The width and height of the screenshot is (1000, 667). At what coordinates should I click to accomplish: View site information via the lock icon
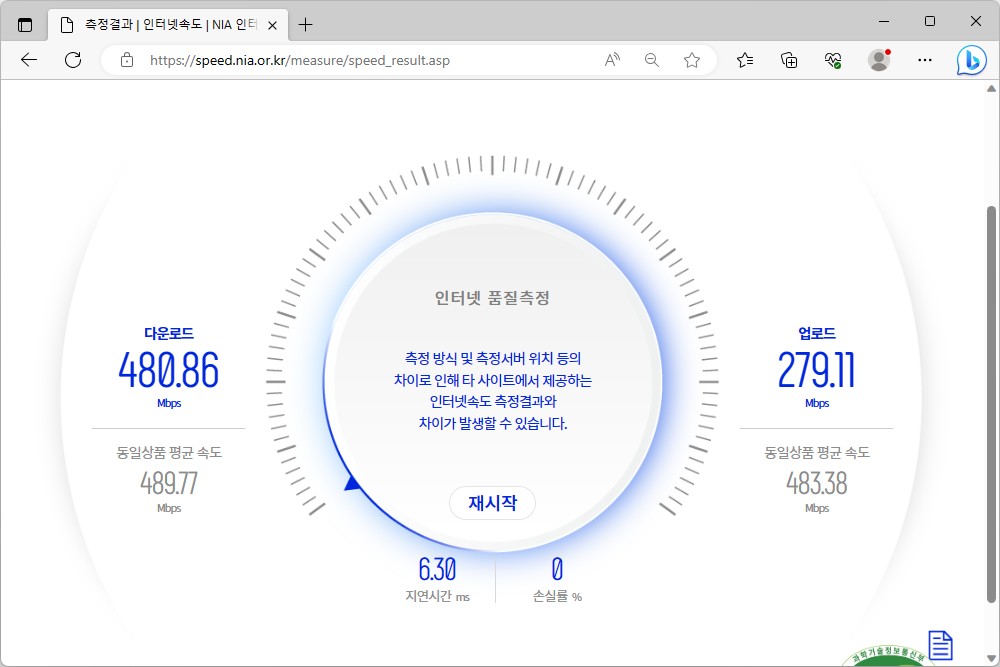tap(127, 60)
